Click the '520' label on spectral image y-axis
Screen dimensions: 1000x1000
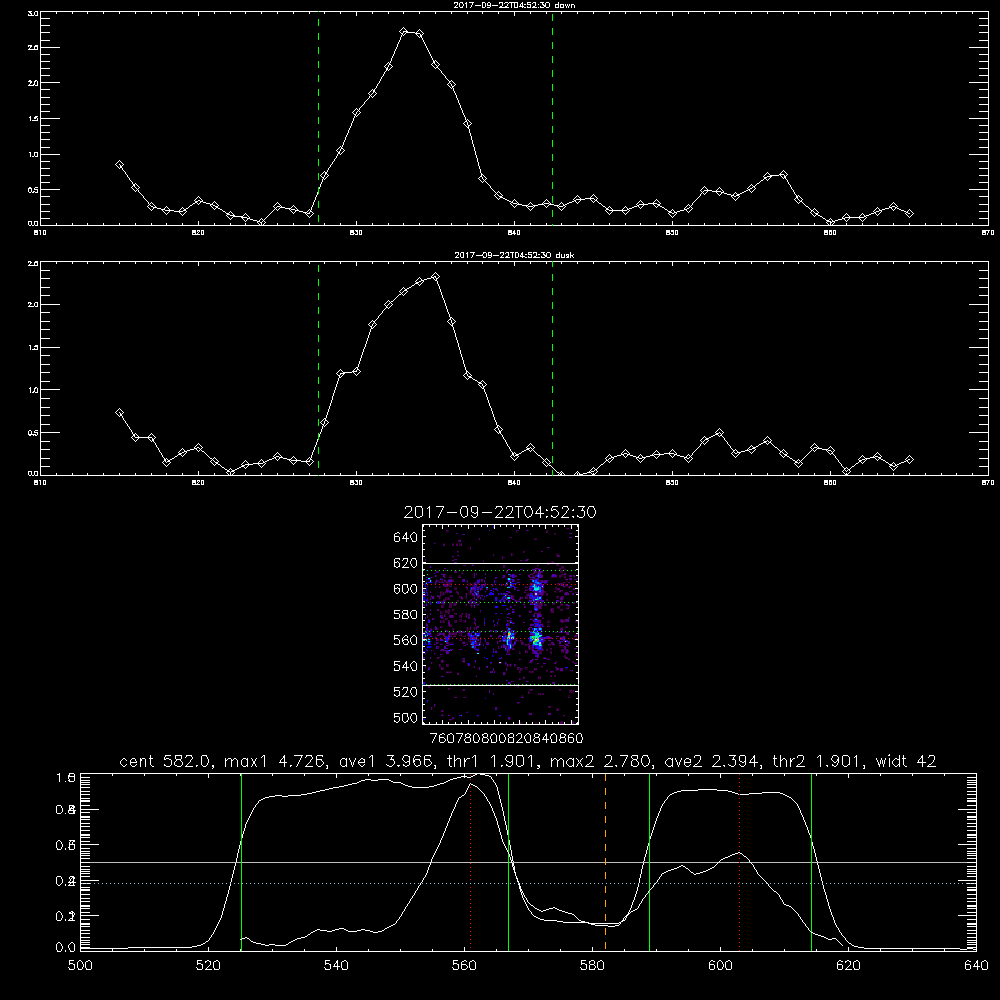click(x=405, y=692)
